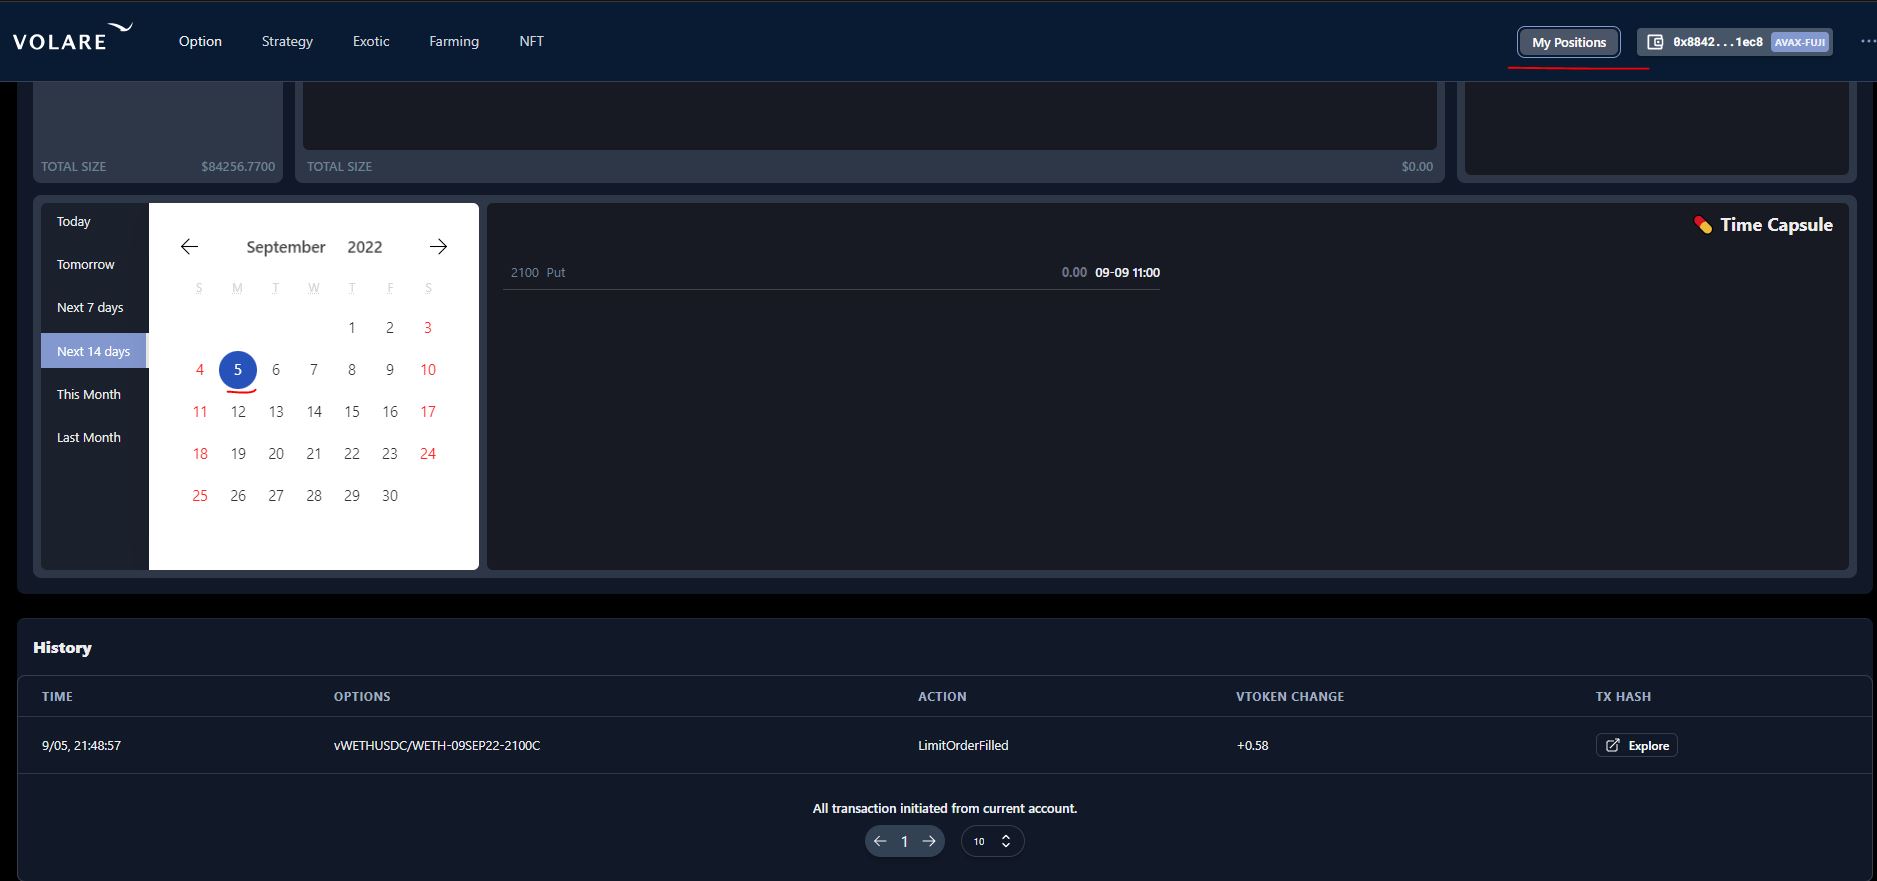
Task: Click history page number 1
Action: [x=904, y=842]
